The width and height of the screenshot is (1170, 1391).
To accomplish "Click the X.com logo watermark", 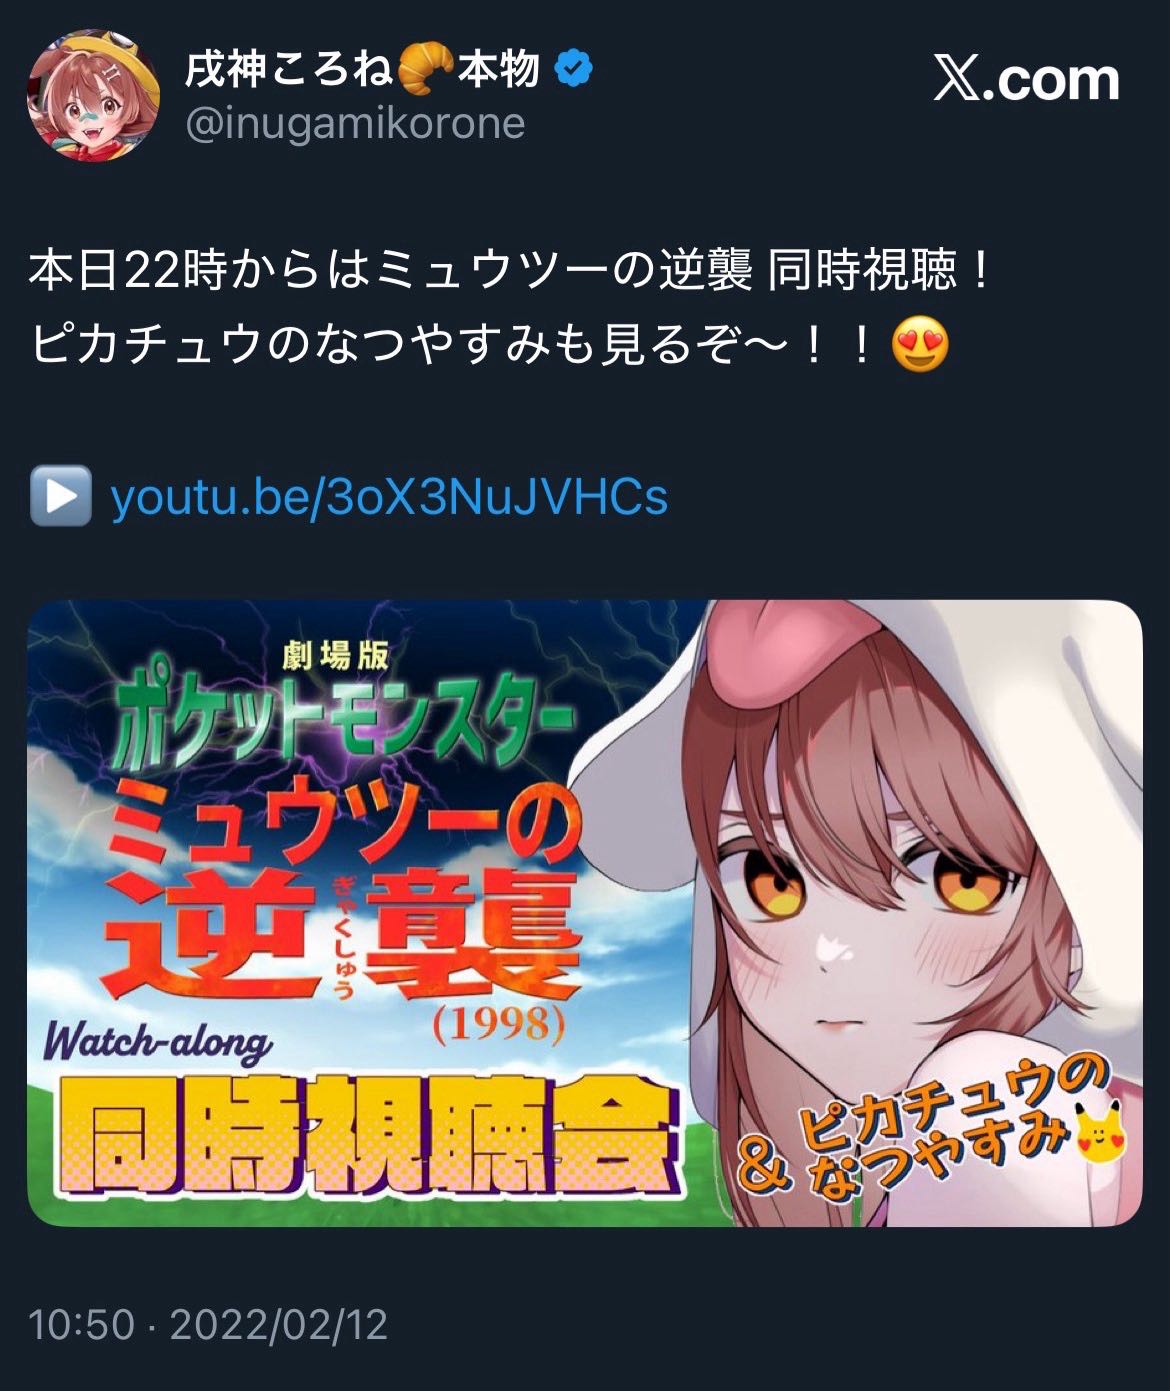I will 1027,80.
